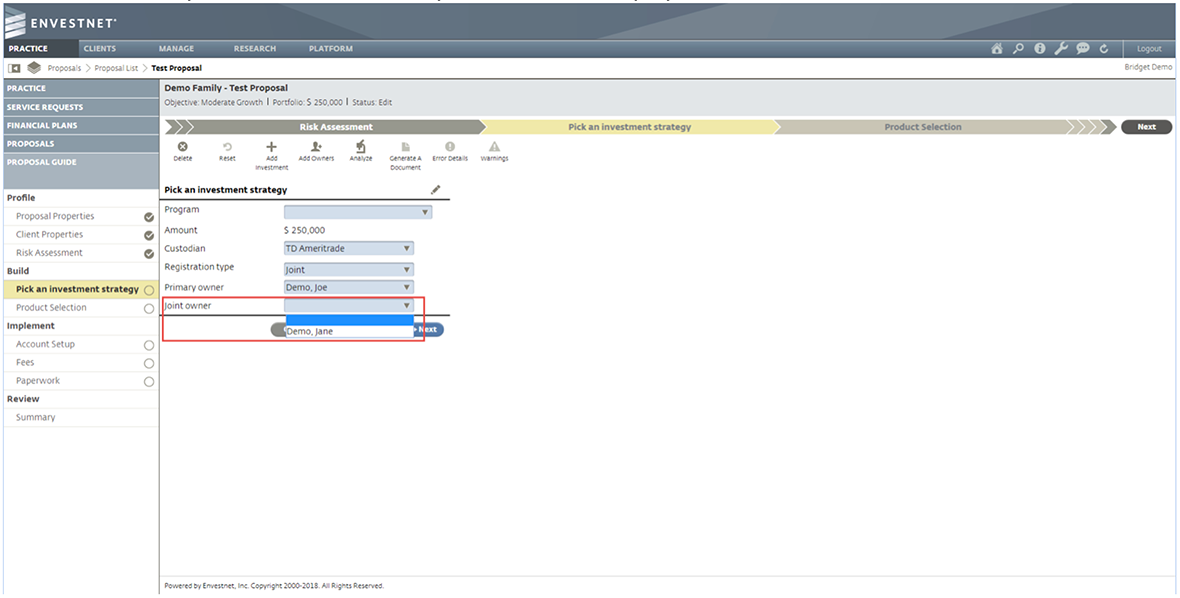Click the Delete toolbar icon
Image resolution: width=1180 pixels, height=598 pixels.
pyautogui.click(x=182, y=147)
